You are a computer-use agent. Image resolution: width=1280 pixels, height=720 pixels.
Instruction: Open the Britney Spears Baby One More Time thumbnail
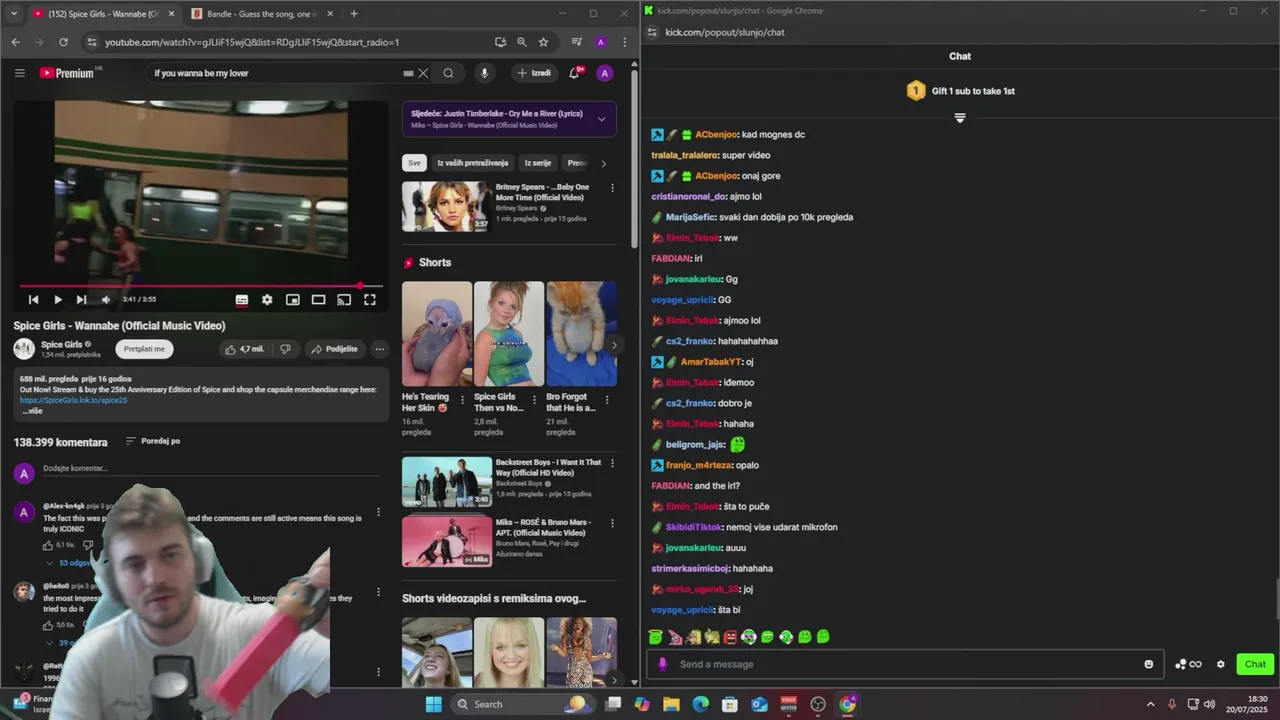[446, 206]
